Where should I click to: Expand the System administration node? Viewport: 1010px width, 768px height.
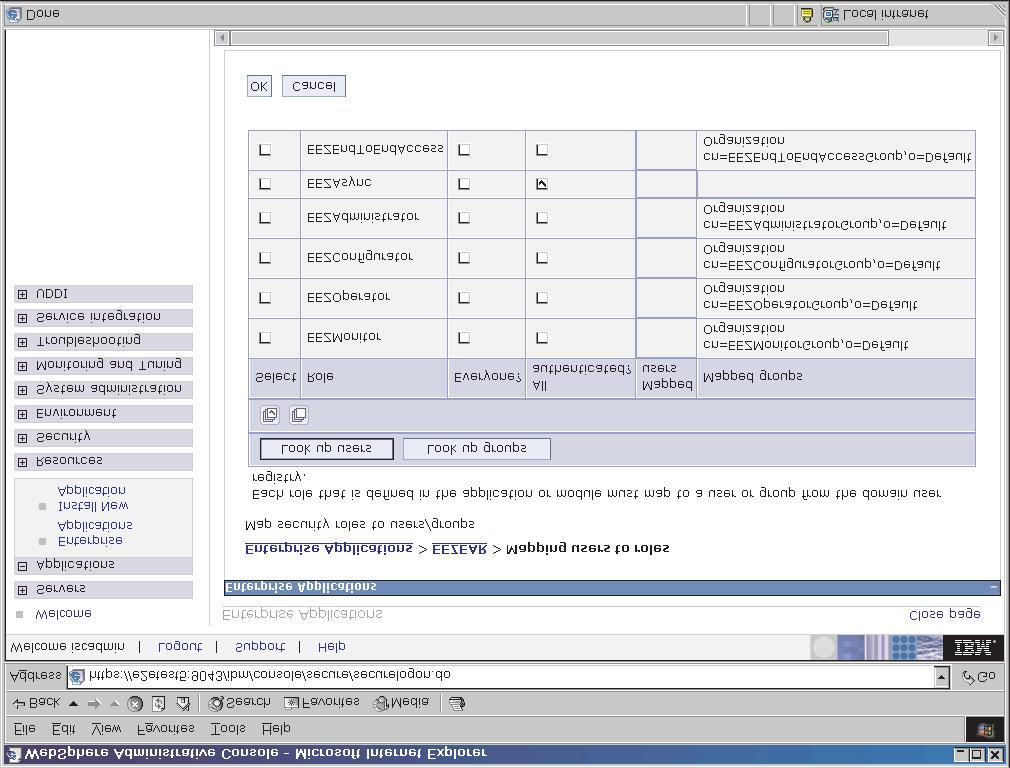[x=23, y=390]
